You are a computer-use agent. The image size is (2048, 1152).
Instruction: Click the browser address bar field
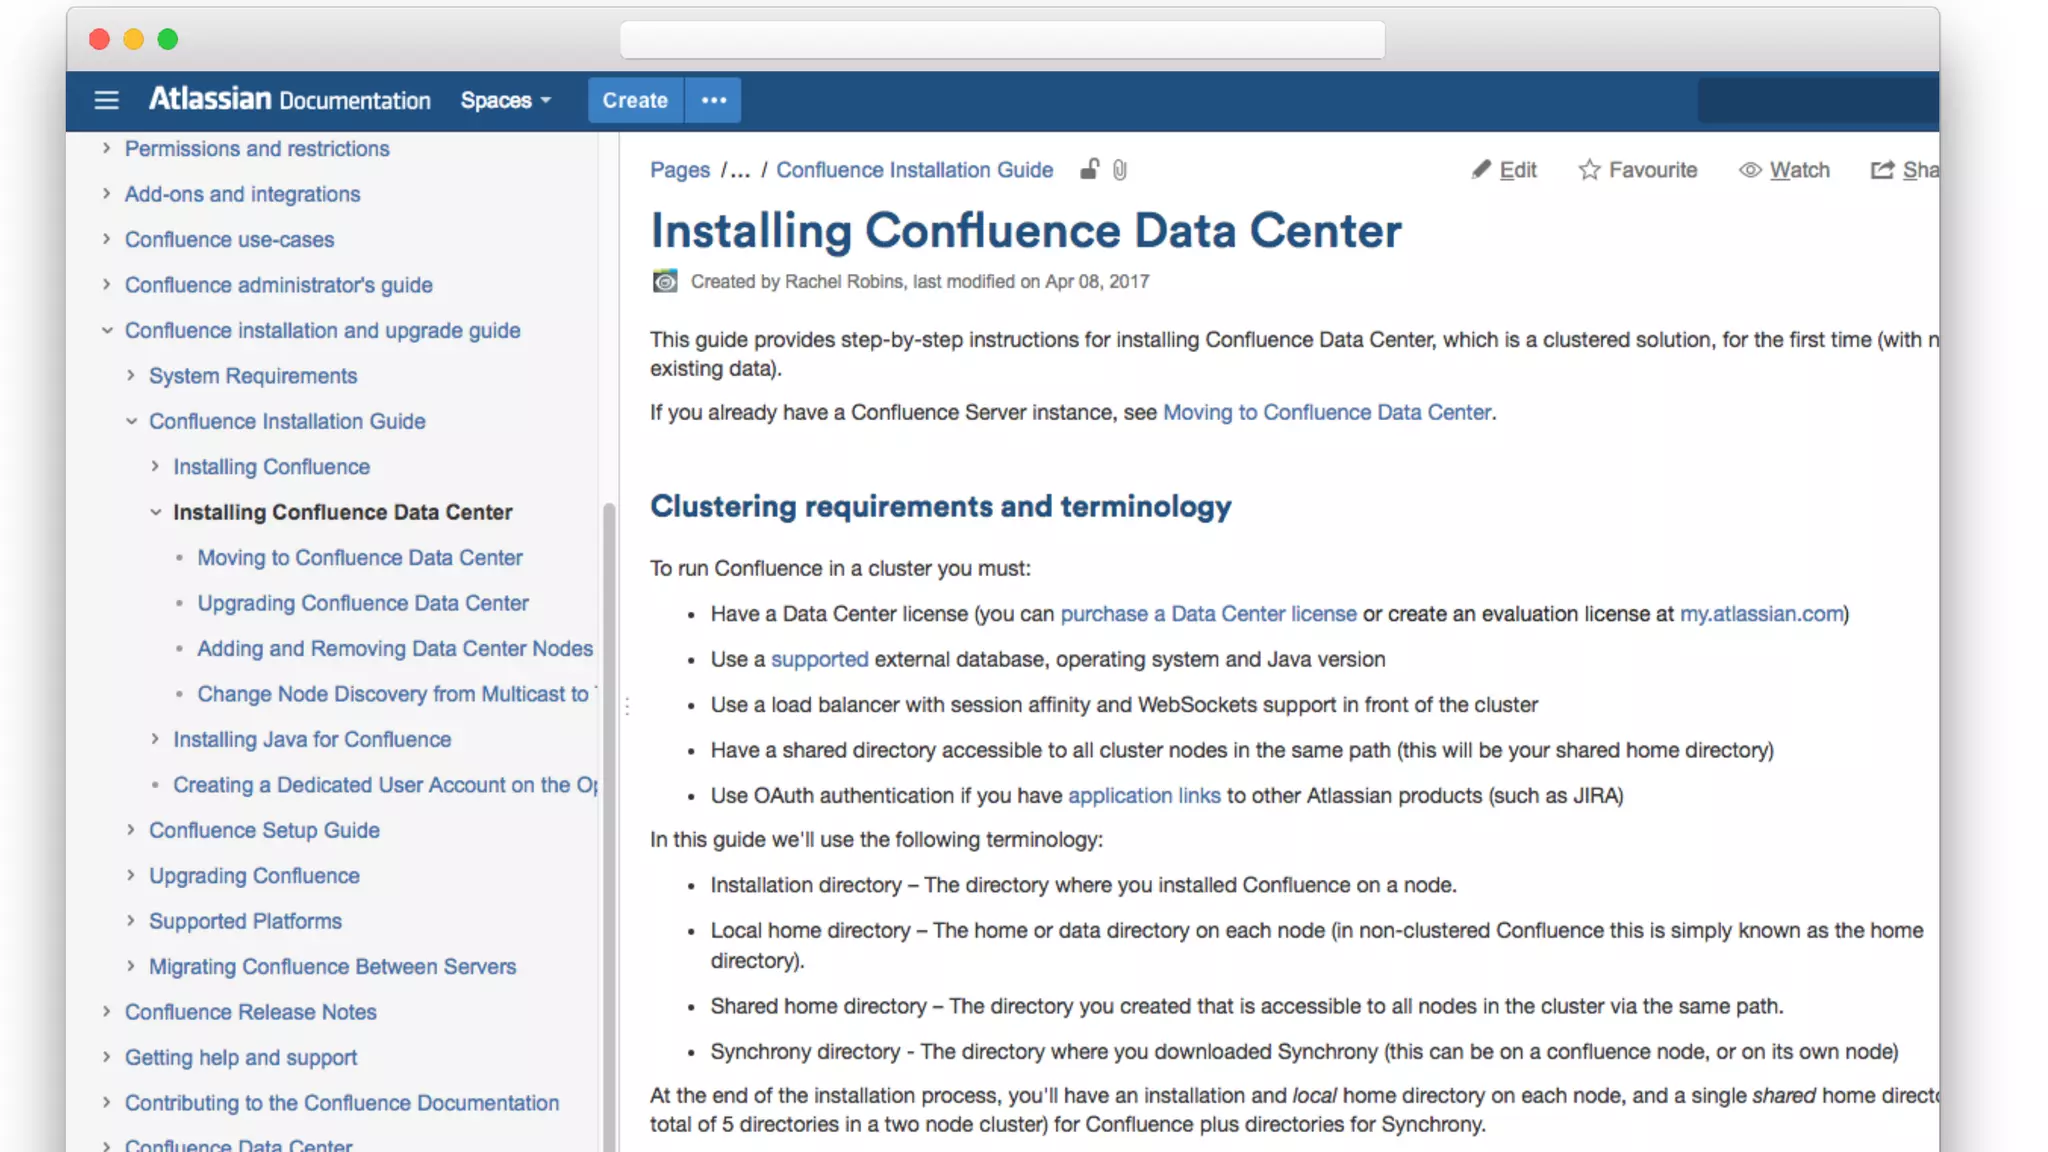pos(1002,40)
